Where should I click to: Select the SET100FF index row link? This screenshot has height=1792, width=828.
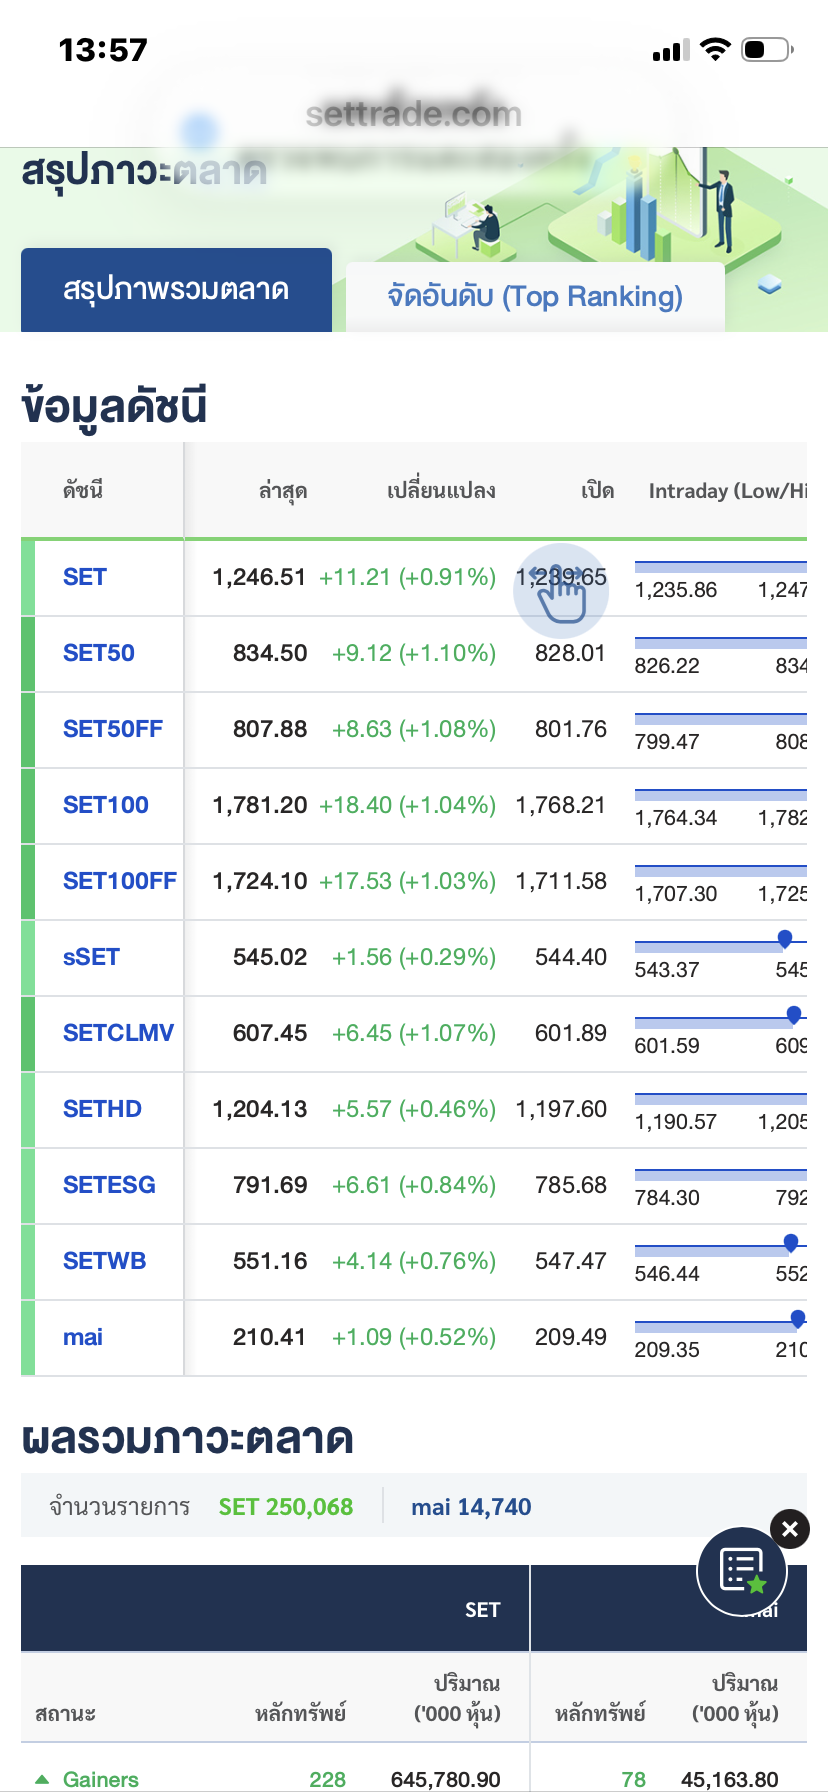(x=119, y=881)
